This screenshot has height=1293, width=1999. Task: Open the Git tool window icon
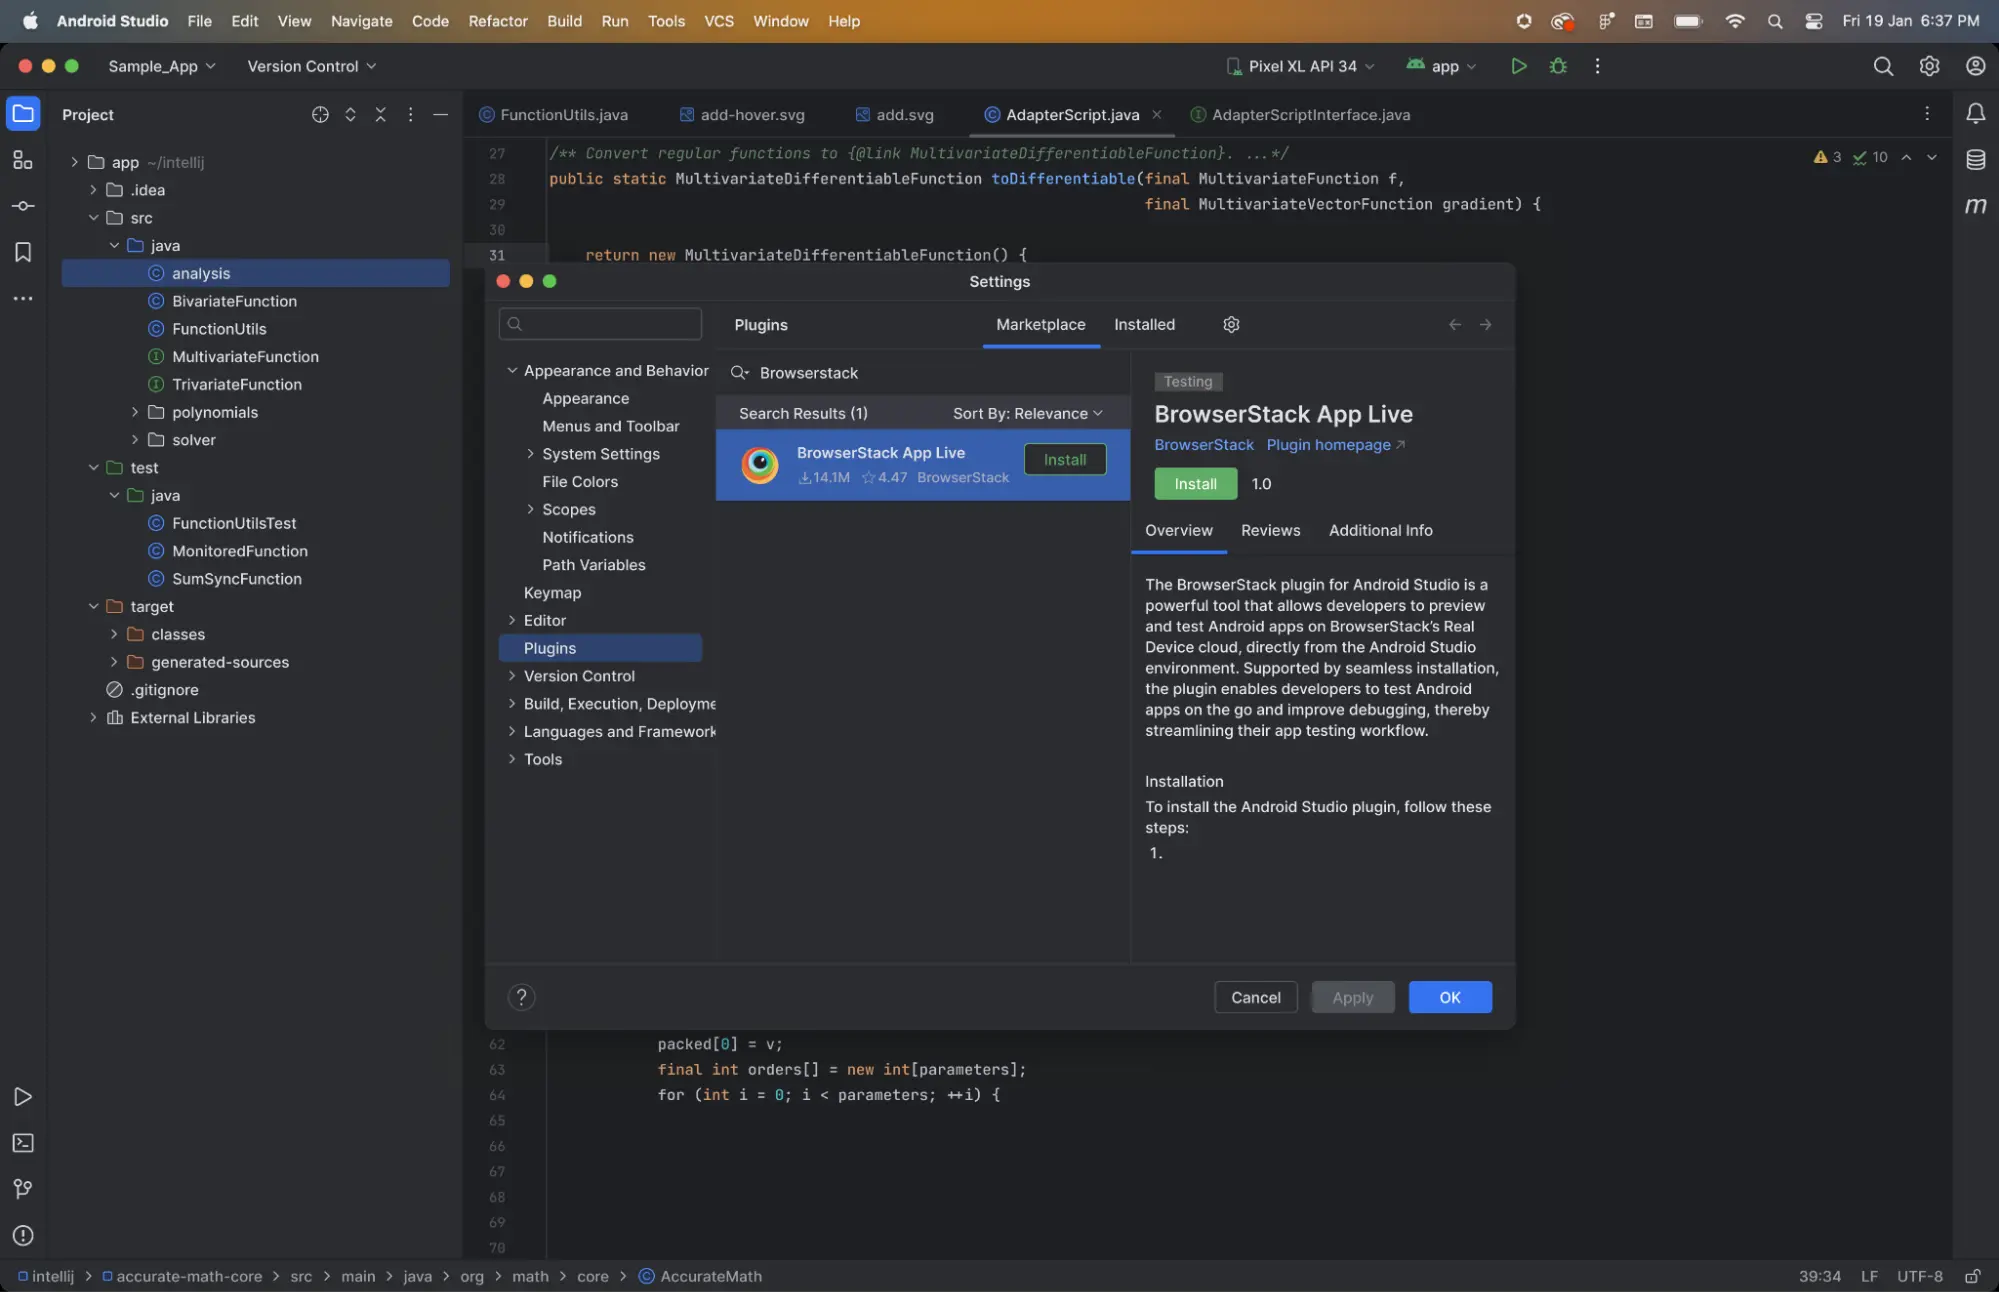[x=22, y=1189]
